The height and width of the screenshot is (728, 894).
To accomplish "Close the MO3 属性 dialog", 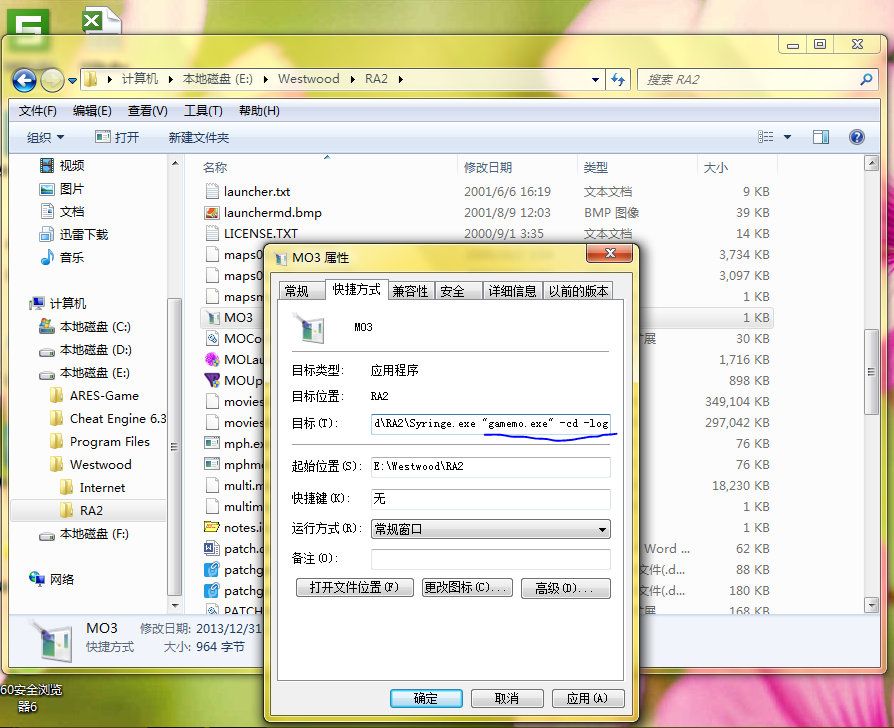I will (x=609, y=253).
